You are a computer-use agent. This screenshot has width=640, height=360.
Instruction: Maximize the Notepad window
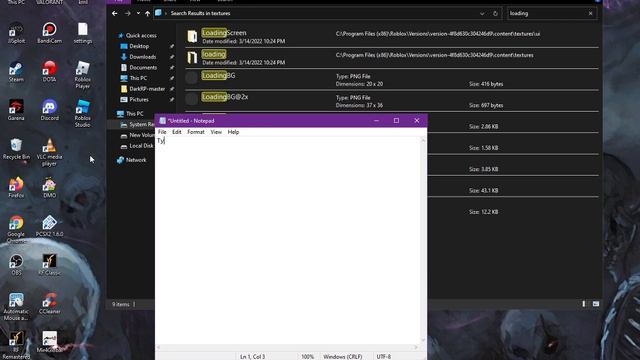[x=396, y=120]
